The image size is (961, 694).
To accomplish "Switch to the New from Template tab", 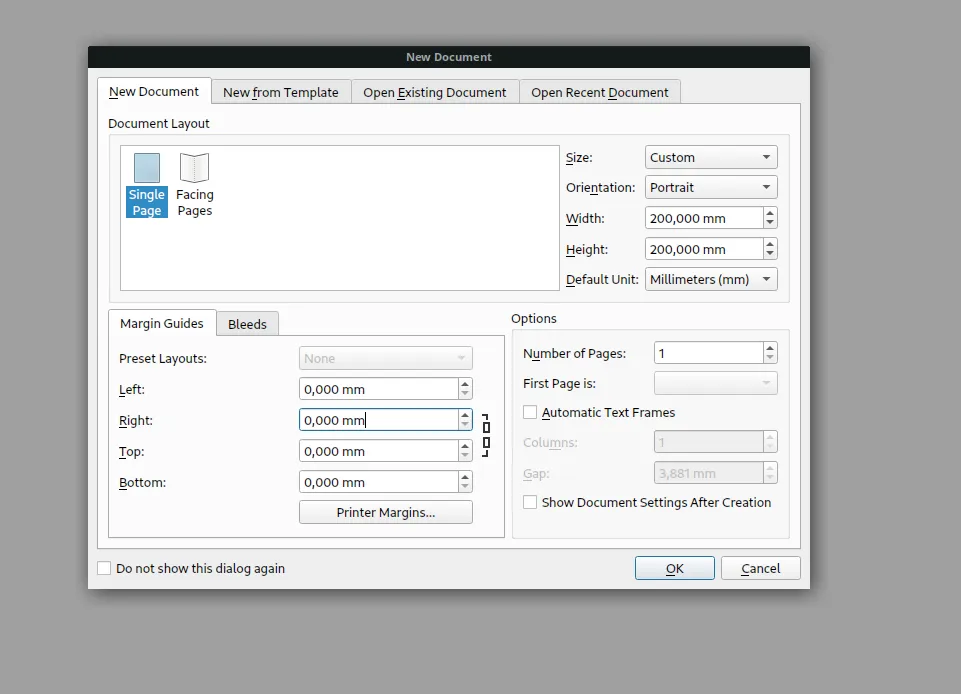I will coord(280,92).
